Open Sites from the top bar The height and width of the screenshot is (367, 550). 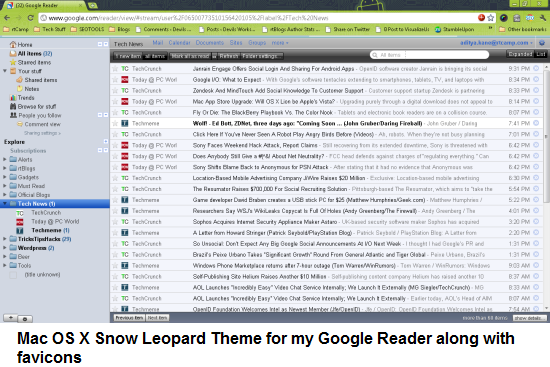[236, 42]
